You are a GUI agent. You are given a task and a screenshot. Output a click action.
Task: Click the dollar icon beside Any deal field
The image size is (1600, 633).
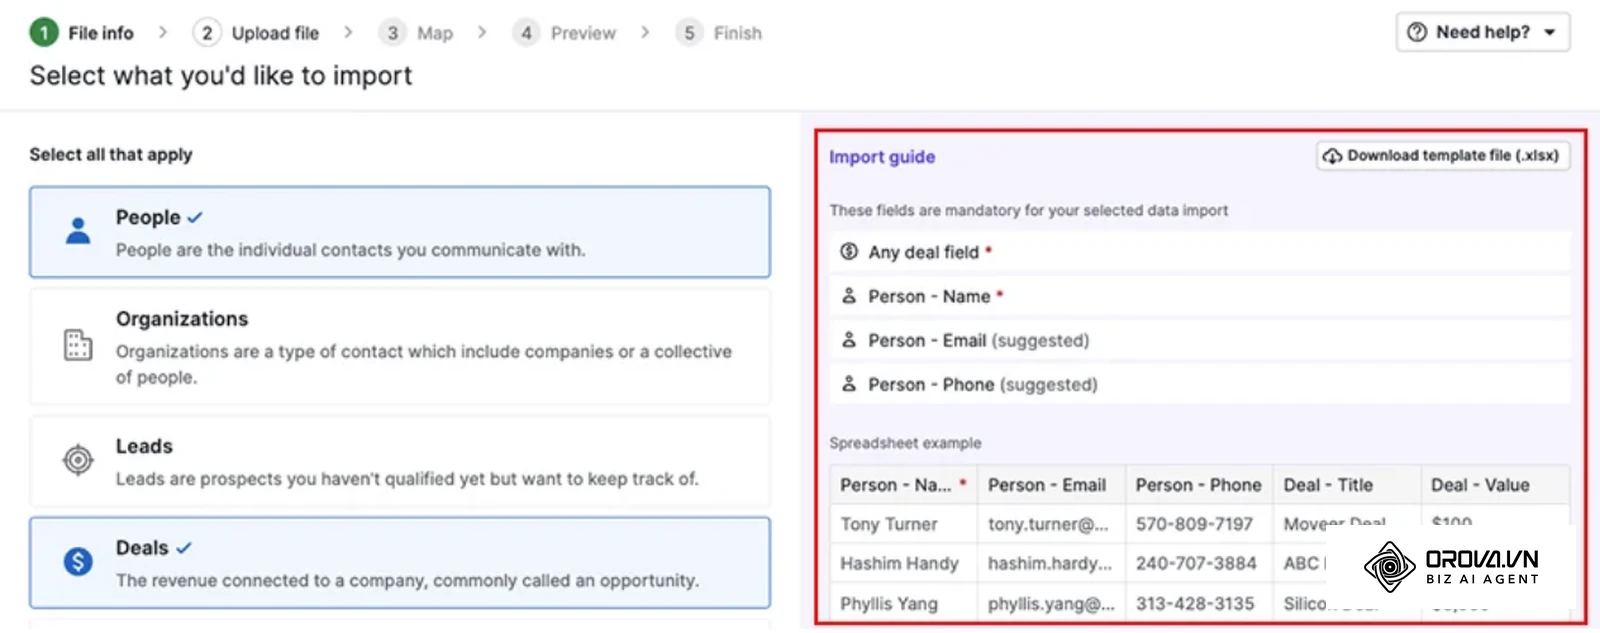pos(849,252)
